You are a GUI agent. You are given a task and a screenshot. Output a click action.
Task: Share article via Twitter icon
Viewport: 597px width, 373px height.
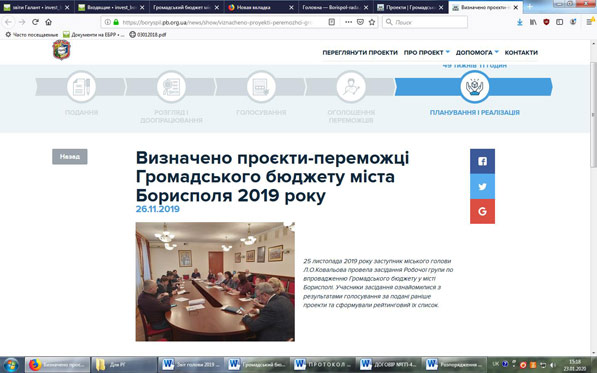pos(482,186)
